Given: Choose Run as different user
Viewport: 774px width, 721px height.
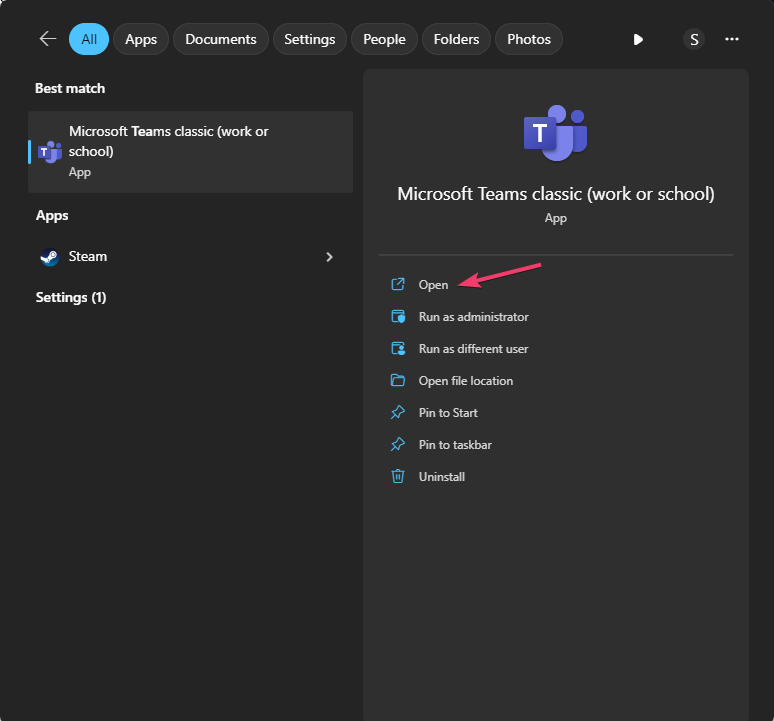Looking at the screenshot, I should pos(473,349).
